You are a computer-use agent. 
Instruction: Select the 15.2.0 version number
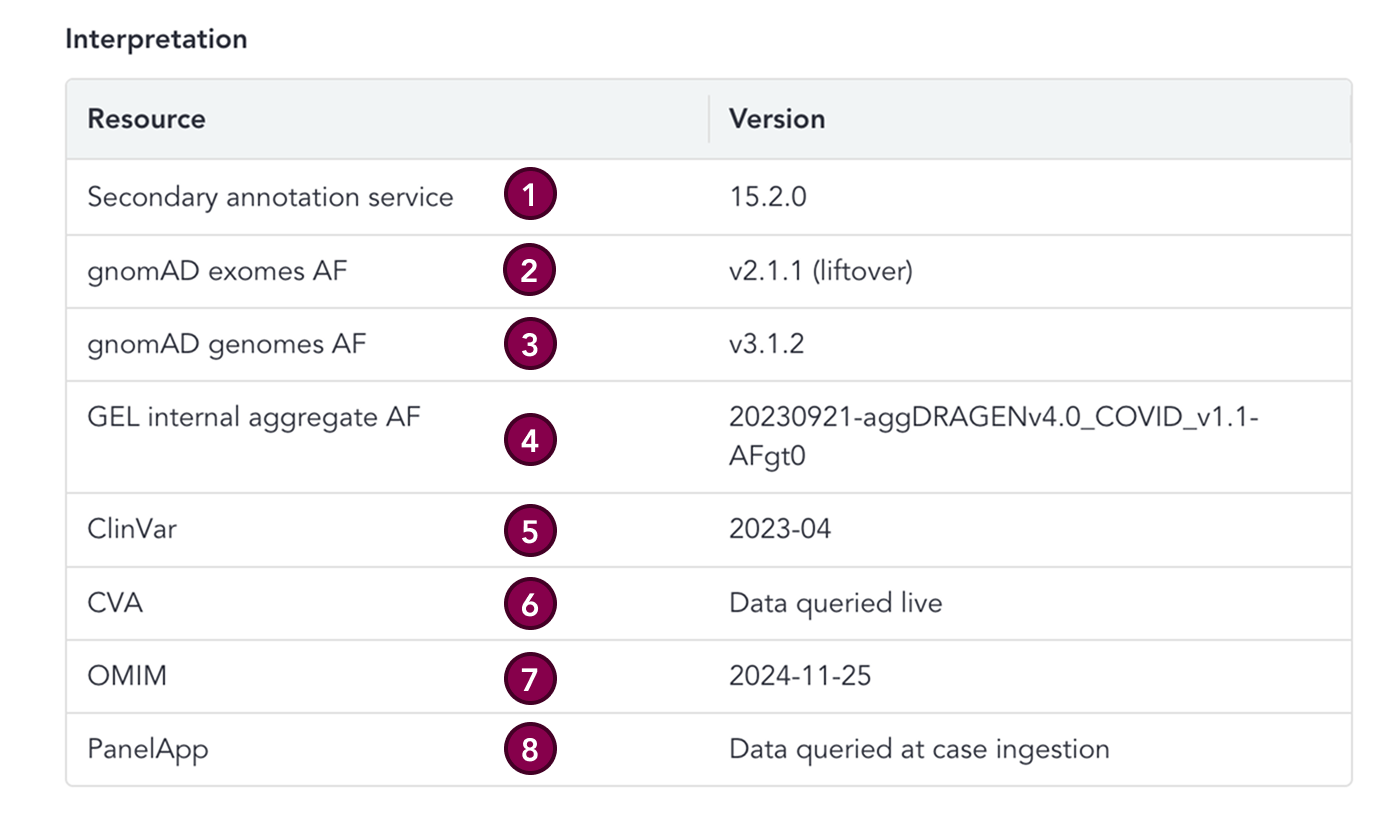point(767,197)
